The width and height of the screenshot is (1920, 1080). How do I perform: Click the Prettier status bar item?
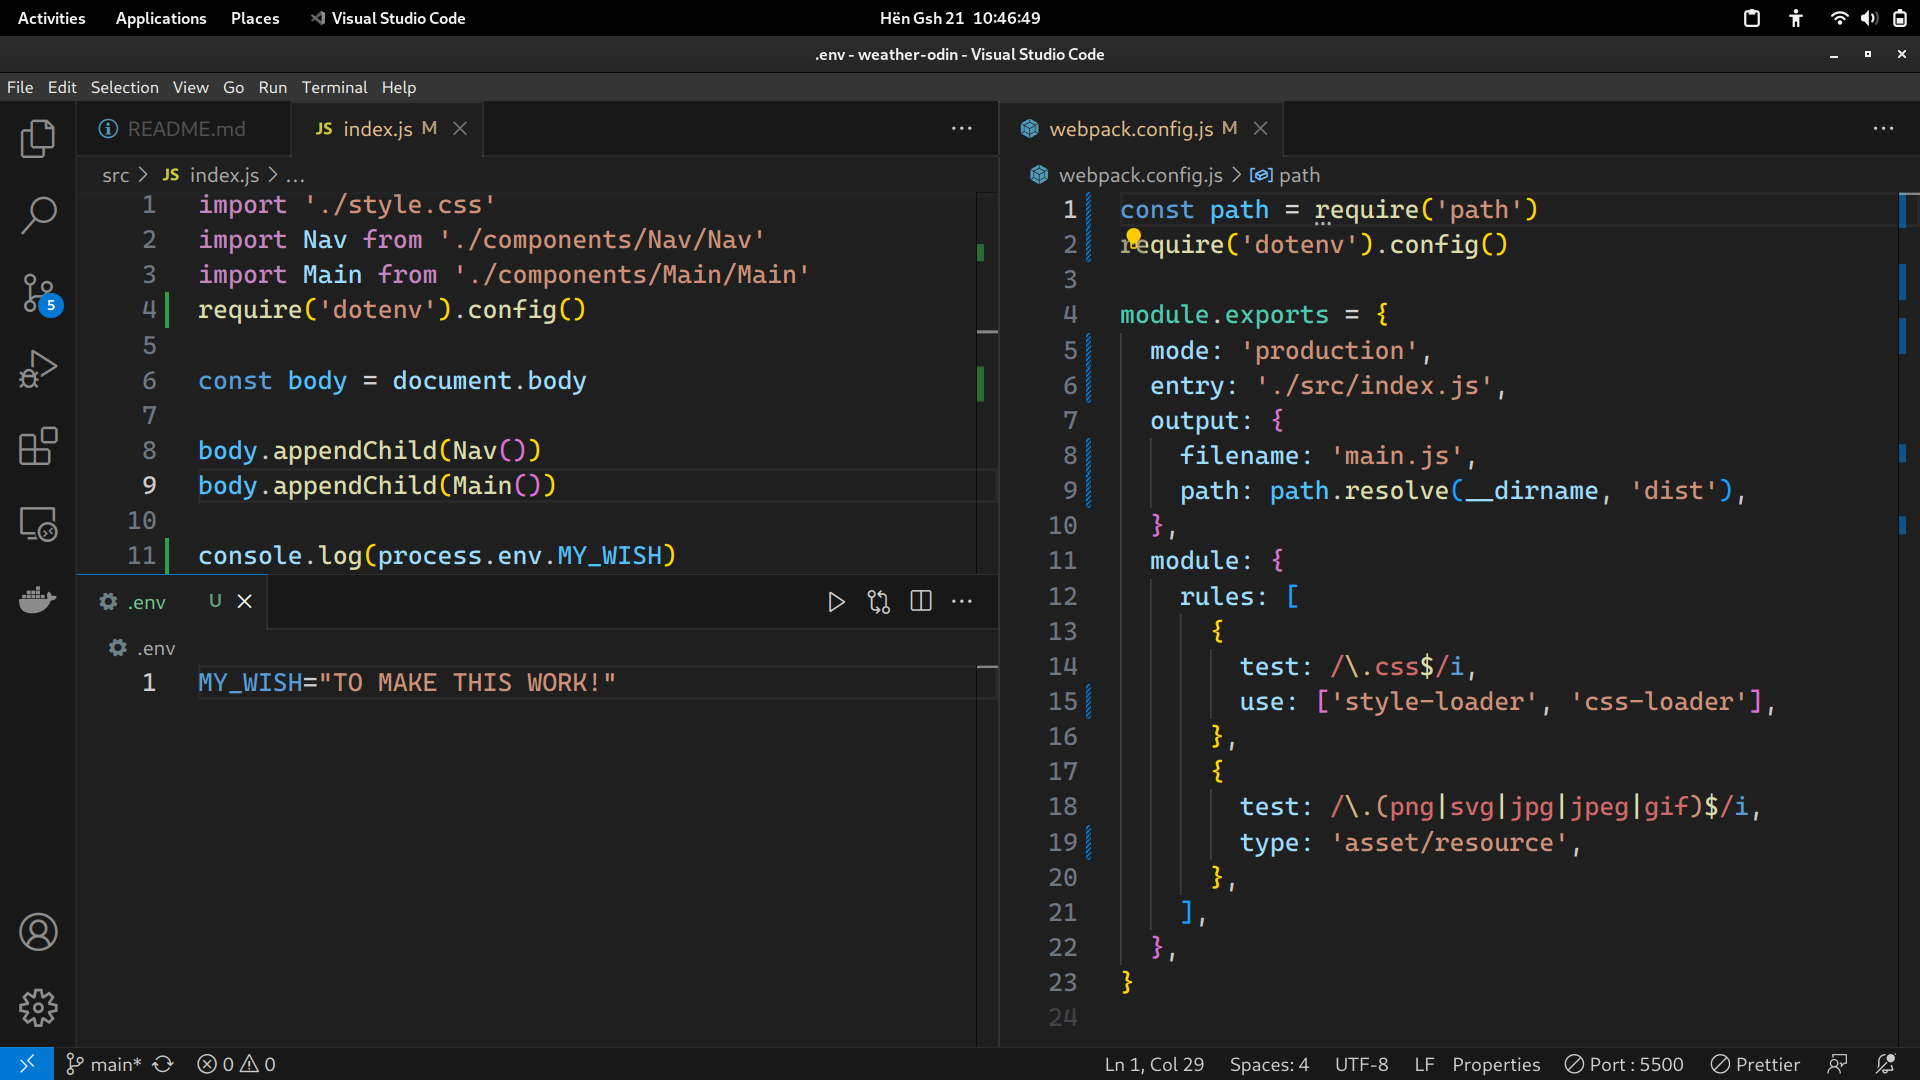pos(1755,1064)
